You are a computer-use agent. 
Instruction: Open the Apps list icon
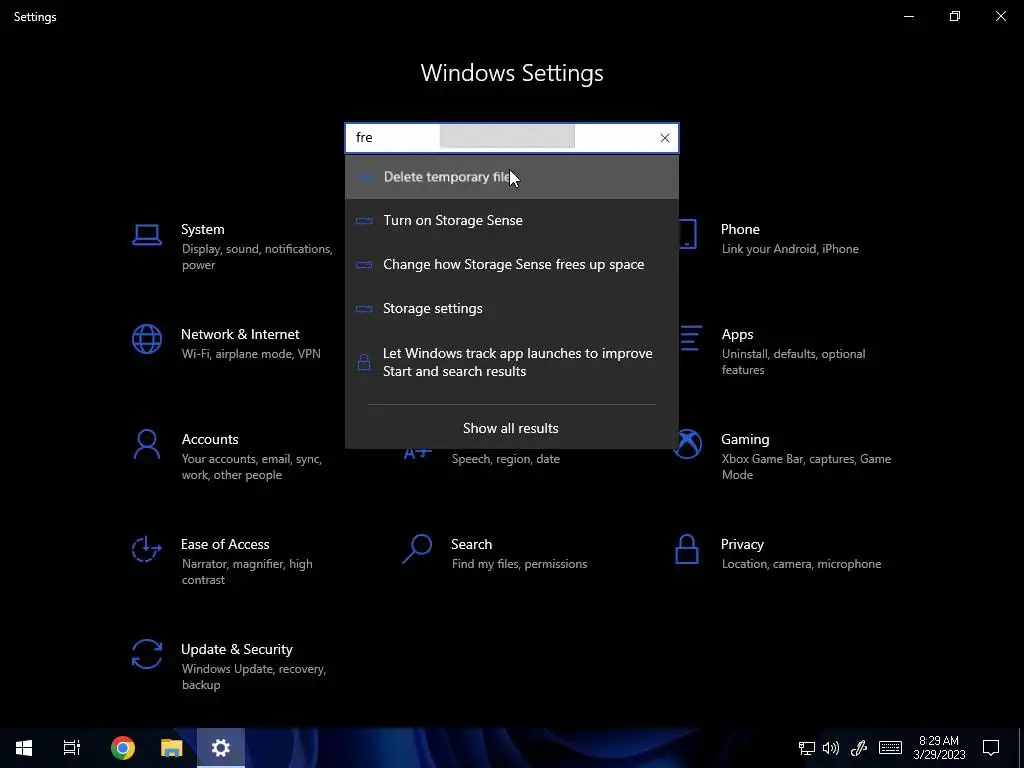click(x=690, y=339)
